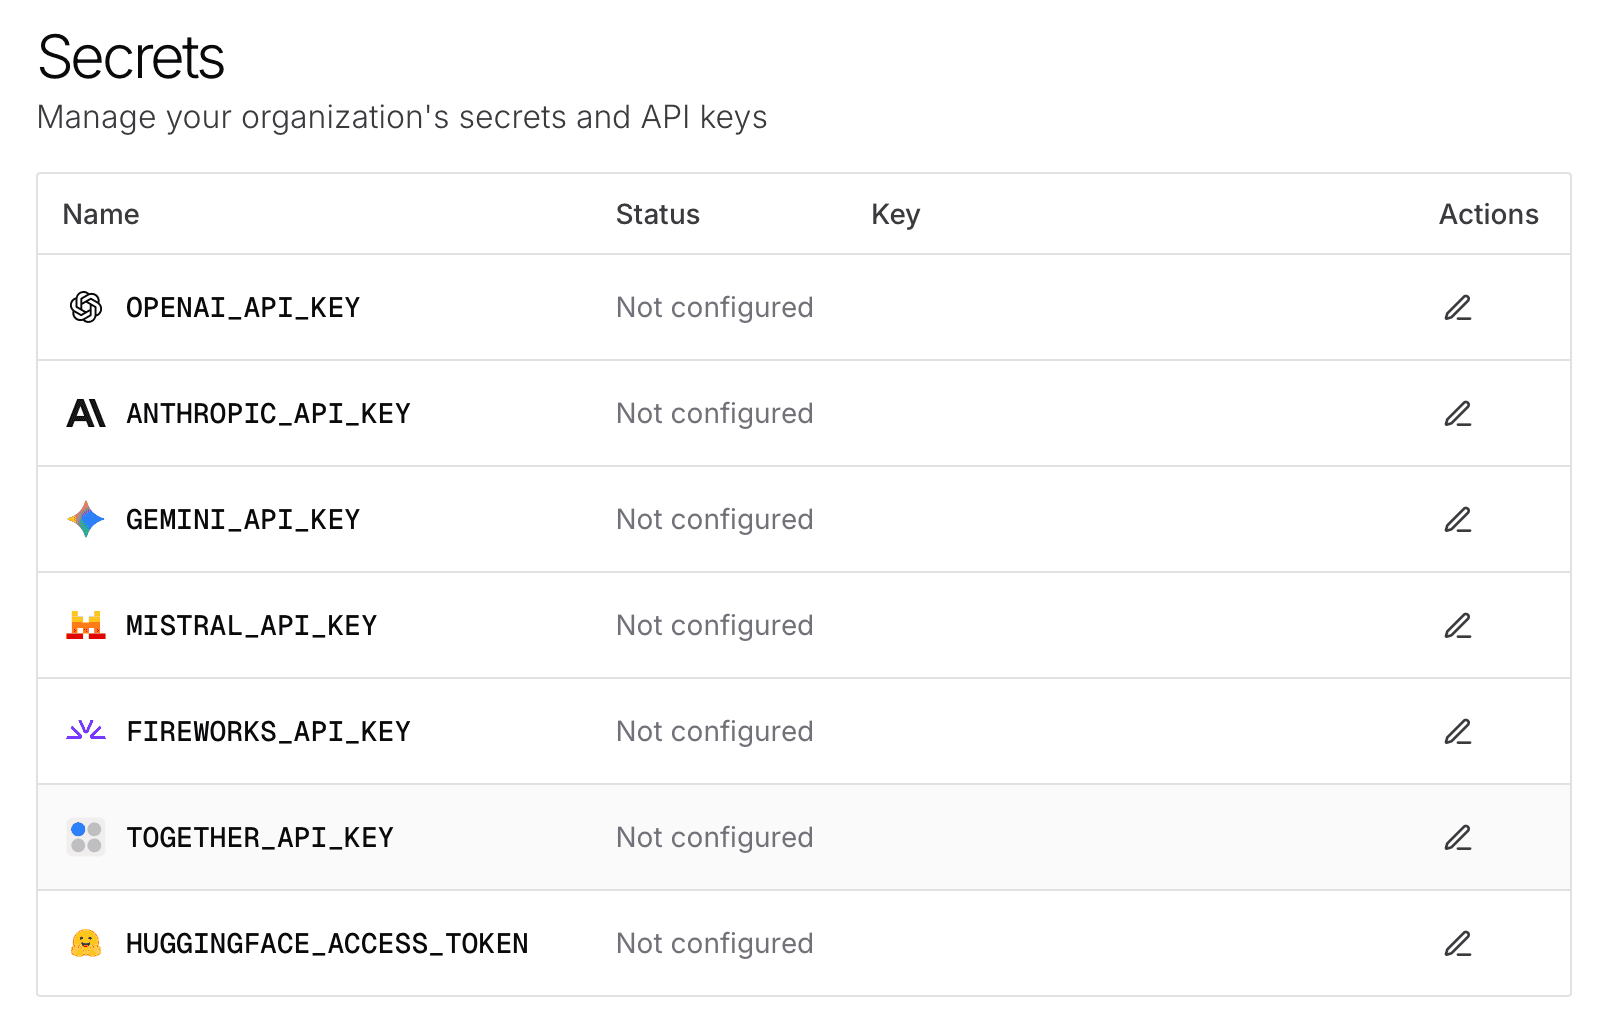Click the Name column header

100,214
